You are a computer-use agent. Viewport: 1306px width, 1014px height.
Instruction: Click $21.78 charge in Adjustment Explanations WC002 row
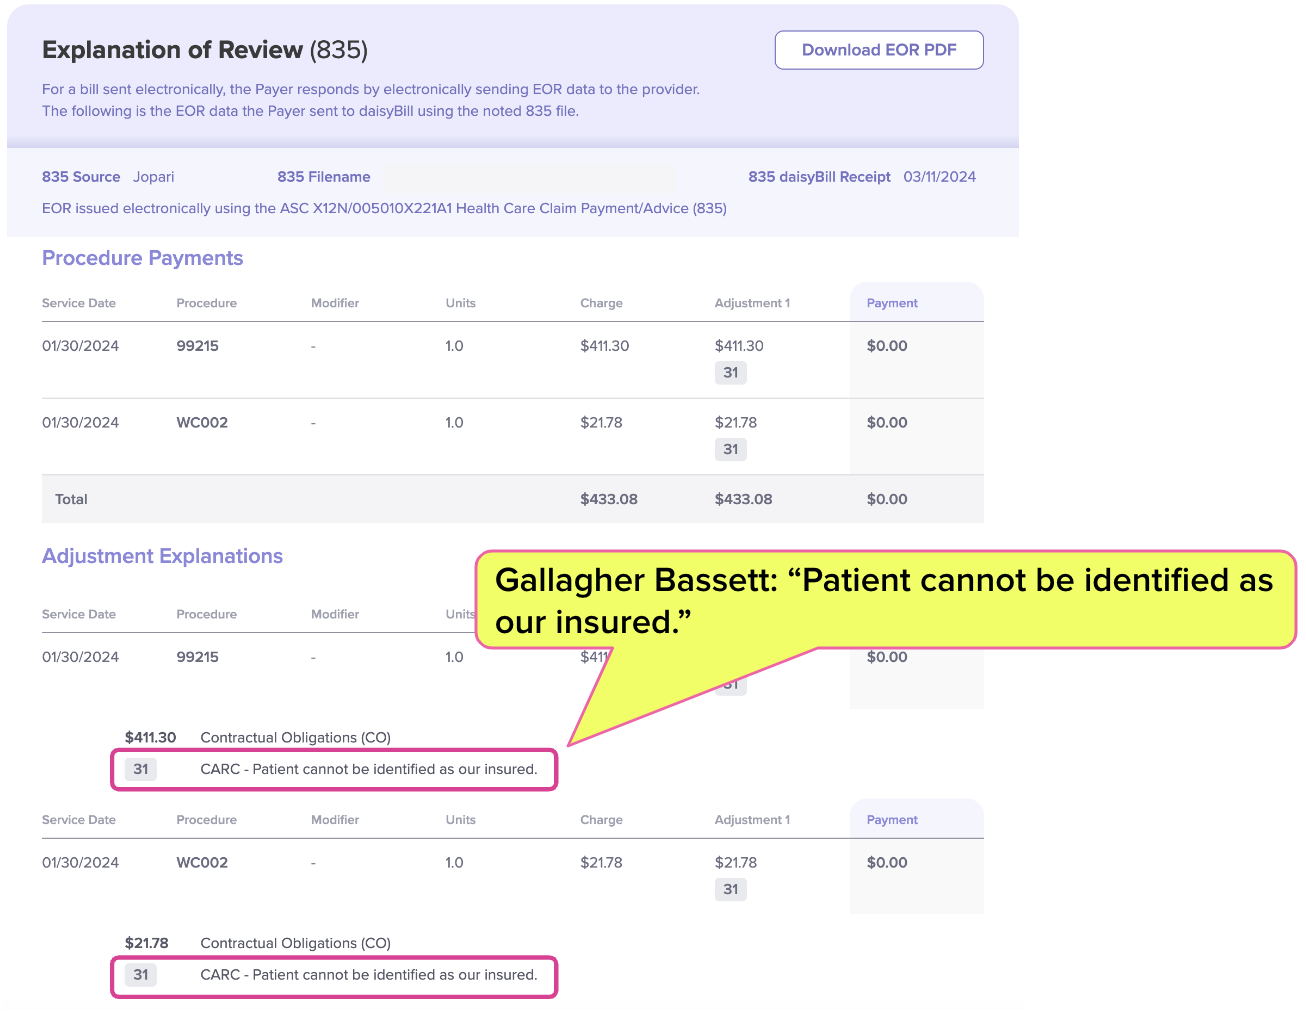click(x=602, y=863)
